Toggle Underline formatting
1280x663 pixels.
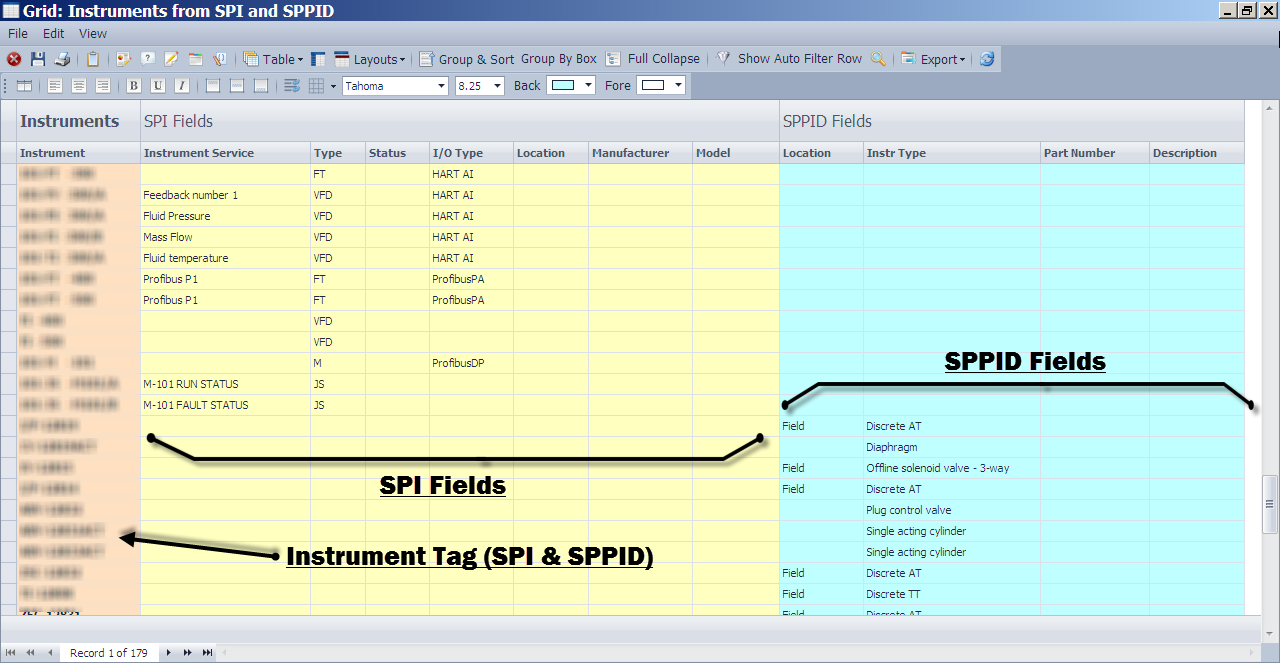coord(158,84)
